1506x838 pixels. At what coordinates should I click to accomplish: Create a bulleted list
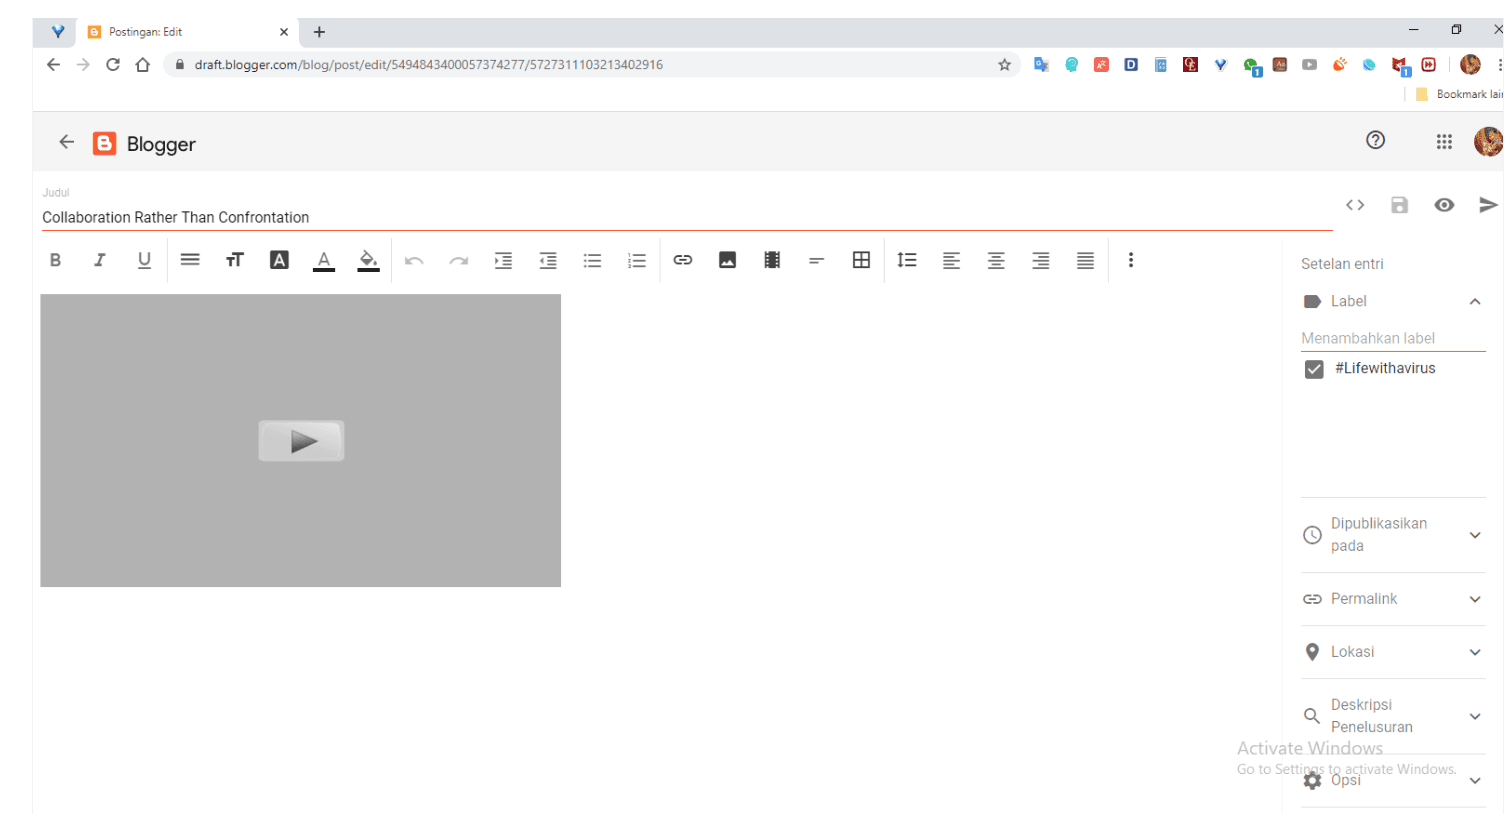click(x=593, y=261)
